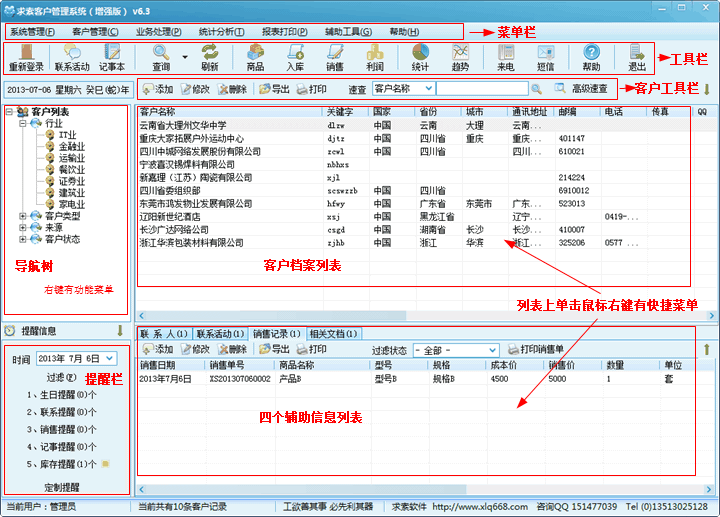Open 联系活动 from the main toolbar

click(71, 57)
